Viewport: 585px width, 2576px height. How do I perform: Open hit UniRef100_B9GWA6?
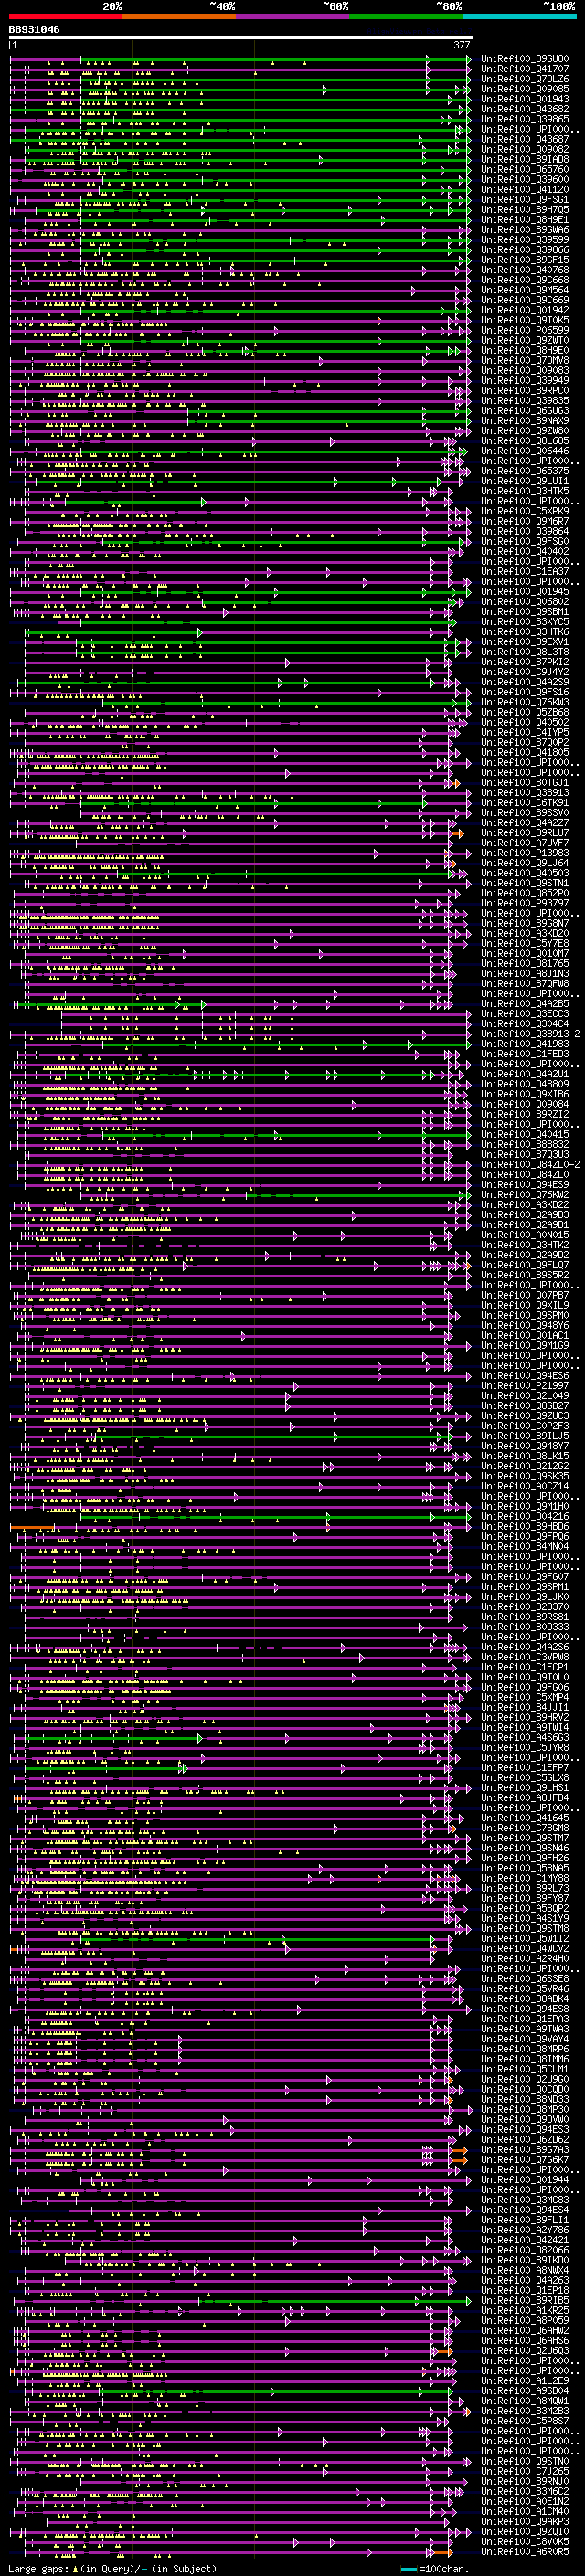[525, 230]
